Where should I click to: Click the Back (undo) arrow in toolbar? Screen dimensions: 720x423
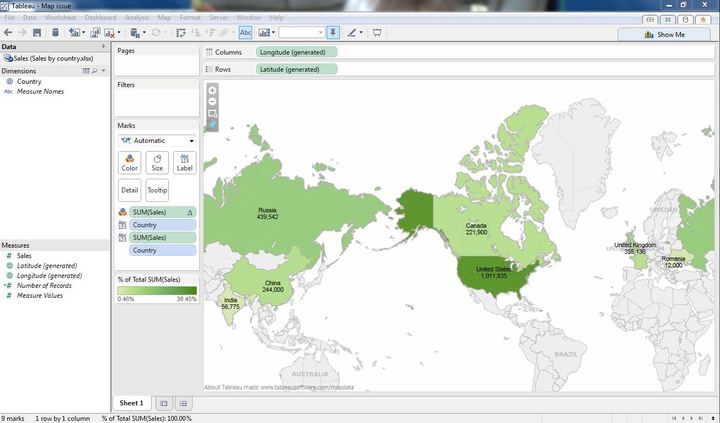(8, 33)
